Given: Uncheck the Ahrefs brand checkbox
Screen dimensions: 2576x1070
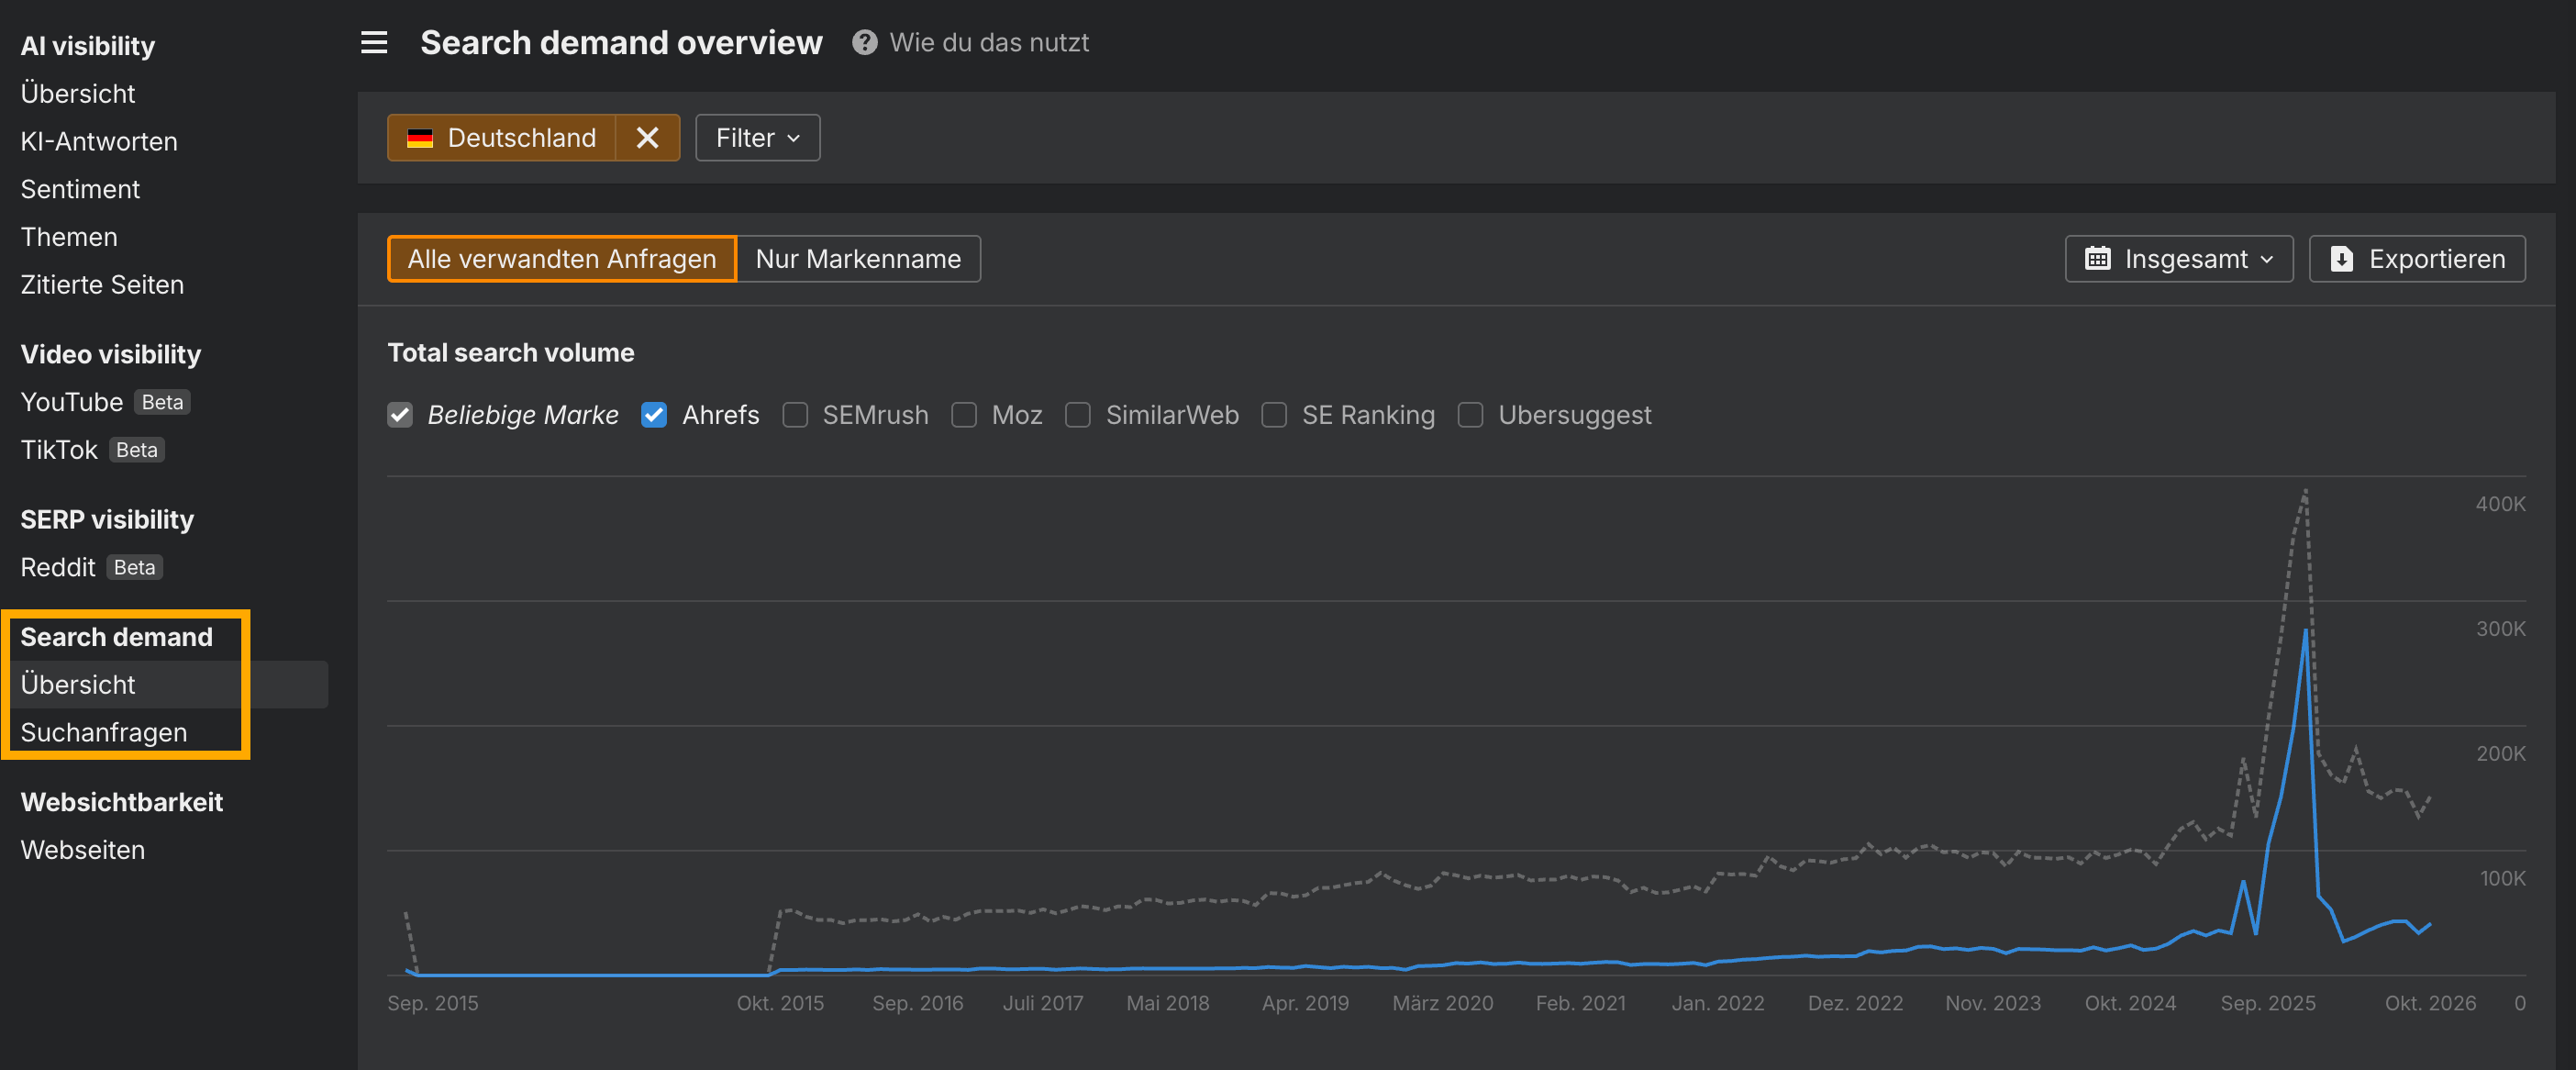Looking at the screenshot, I should (x=654, y=415).
